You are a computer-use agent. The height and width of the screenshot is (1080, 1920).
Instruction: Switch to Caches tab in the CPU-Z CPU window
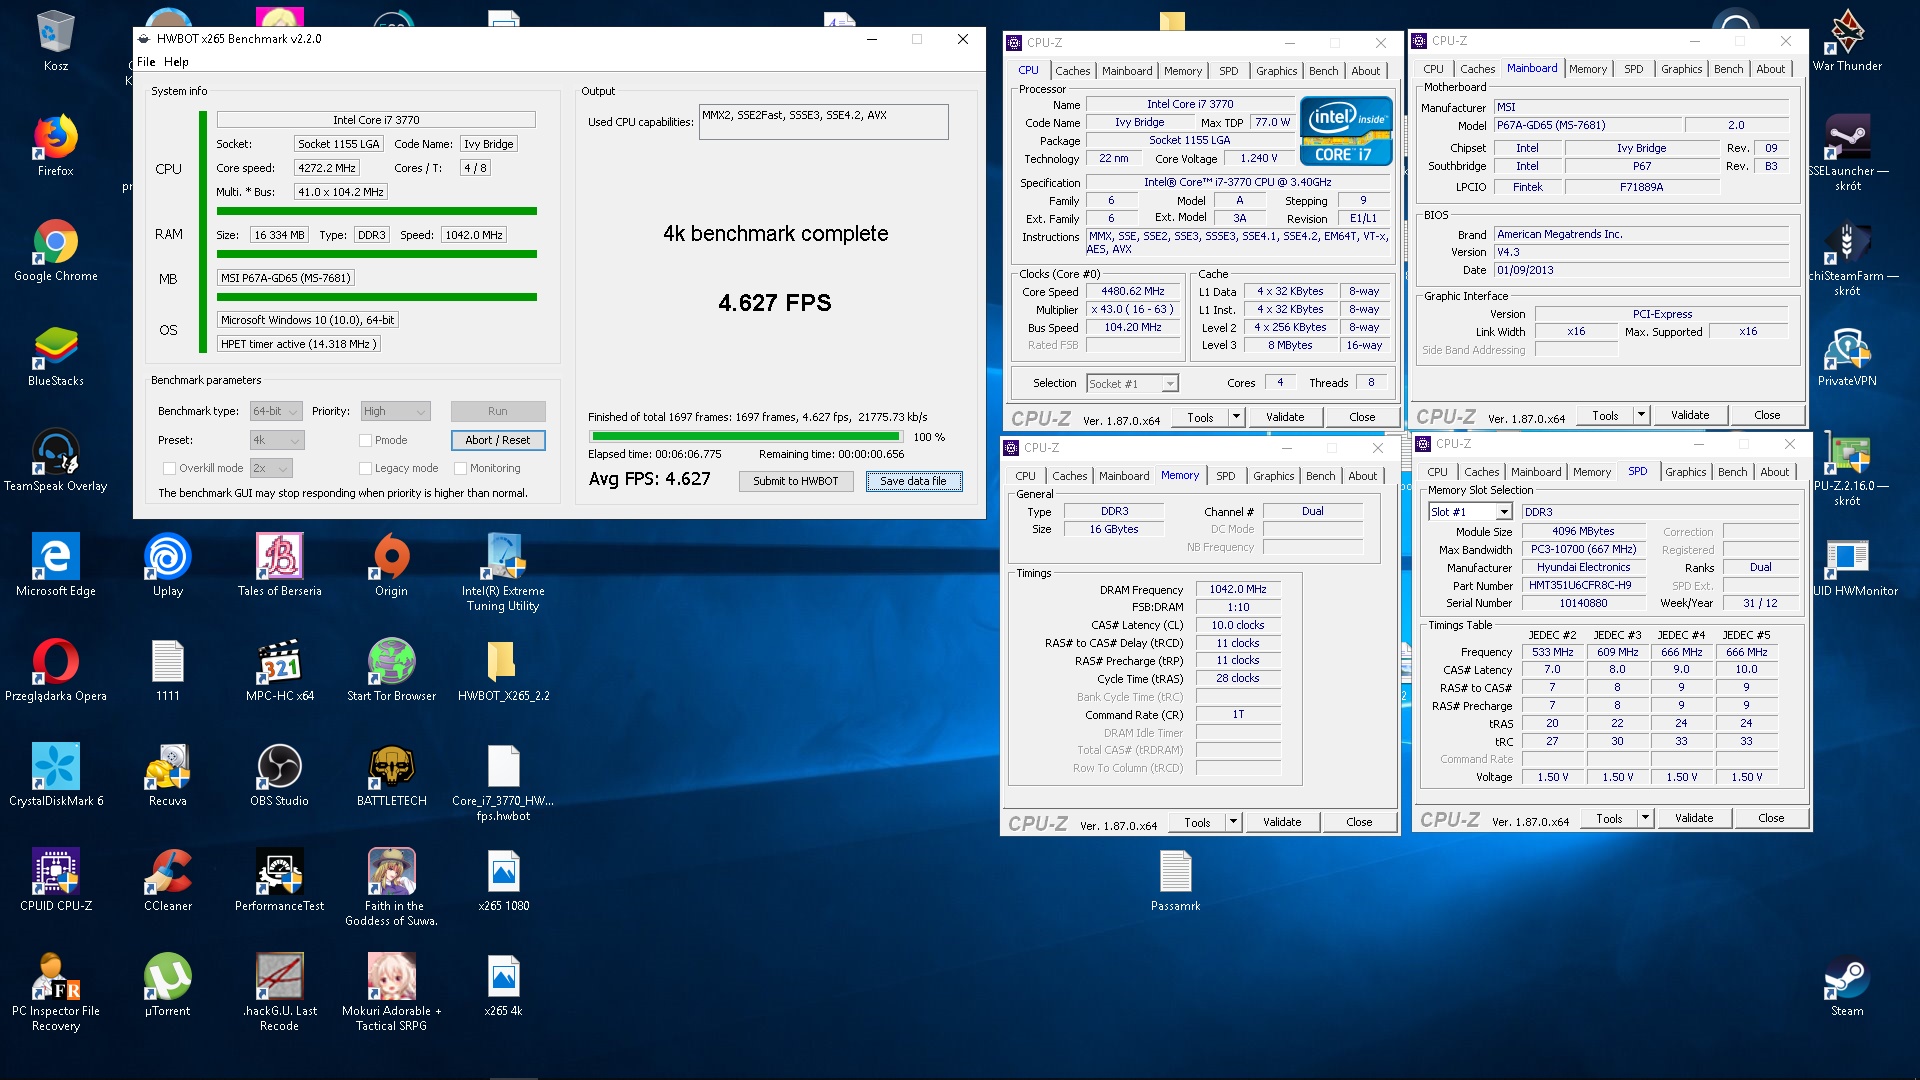pyautogui.click(x=1073, y=71)
